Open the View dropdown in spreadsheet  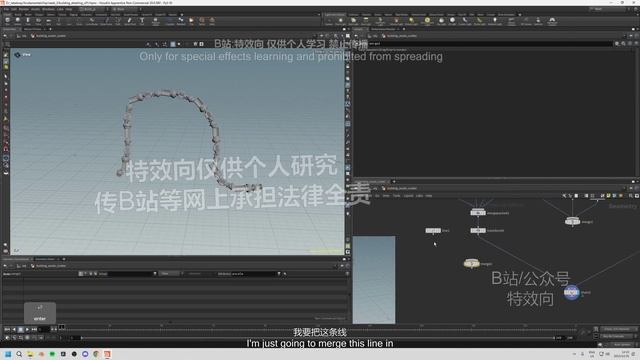point(170,274)
